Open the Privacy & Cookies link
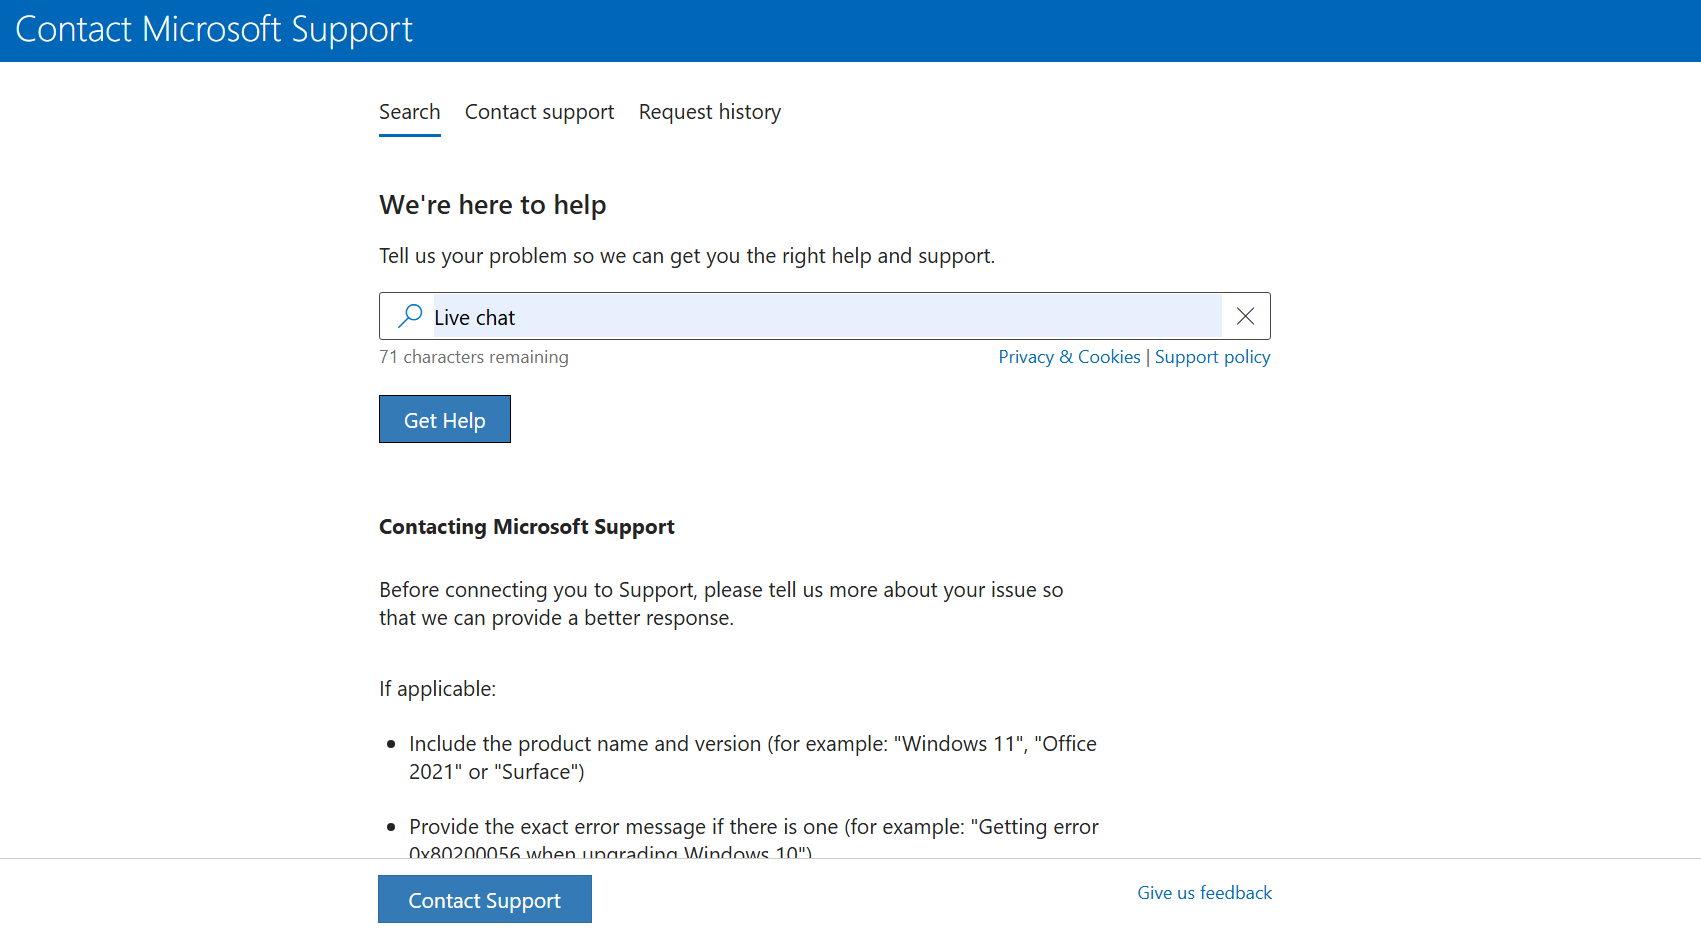Image resolution: width=1701 pixels, height=937 pixels. click(x=1069, y=357)
